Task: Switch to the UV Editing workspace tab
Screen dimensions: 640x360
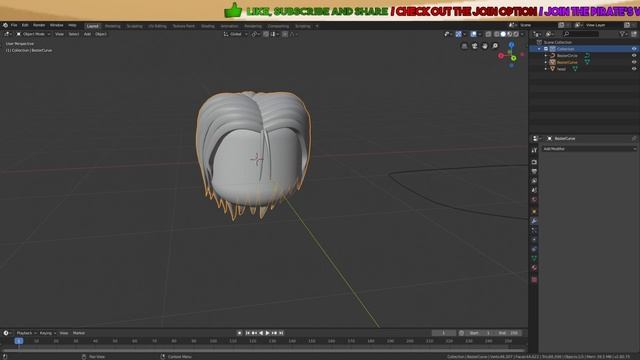Action: pyautogui.click(x=158, y=26)
